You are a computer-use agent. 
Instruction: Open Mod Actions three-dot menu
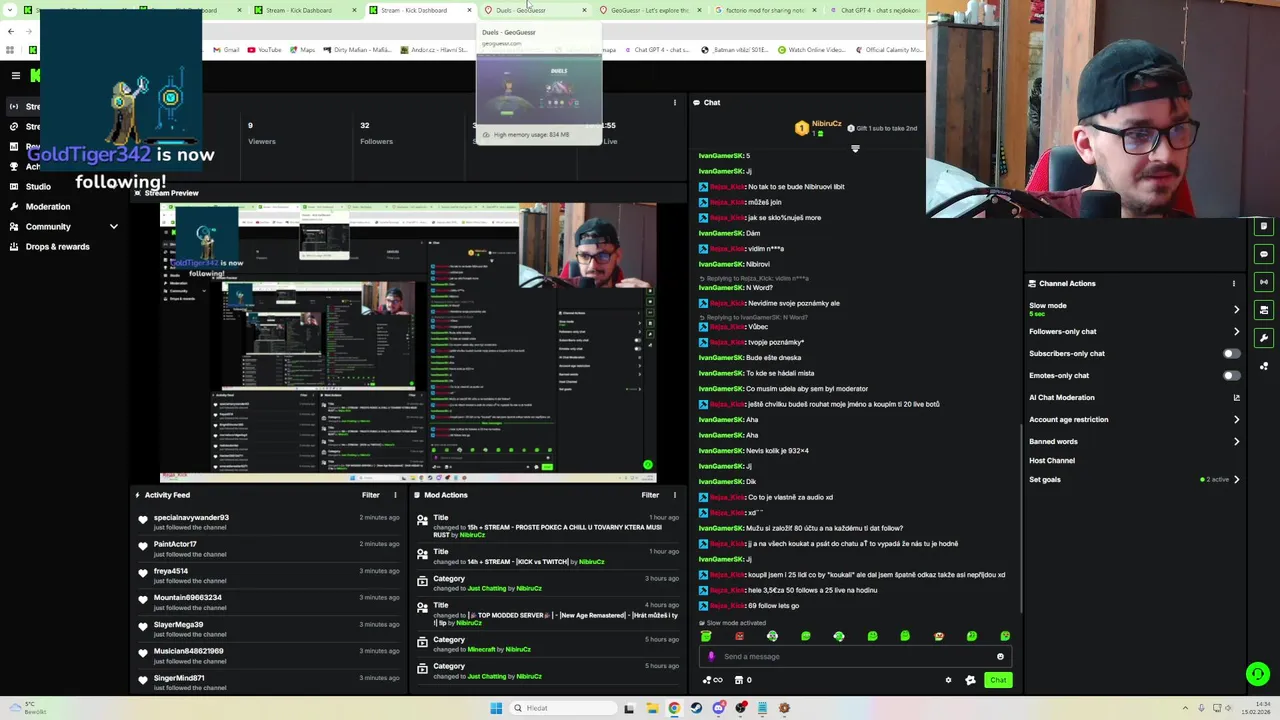[x=674, y=495]
